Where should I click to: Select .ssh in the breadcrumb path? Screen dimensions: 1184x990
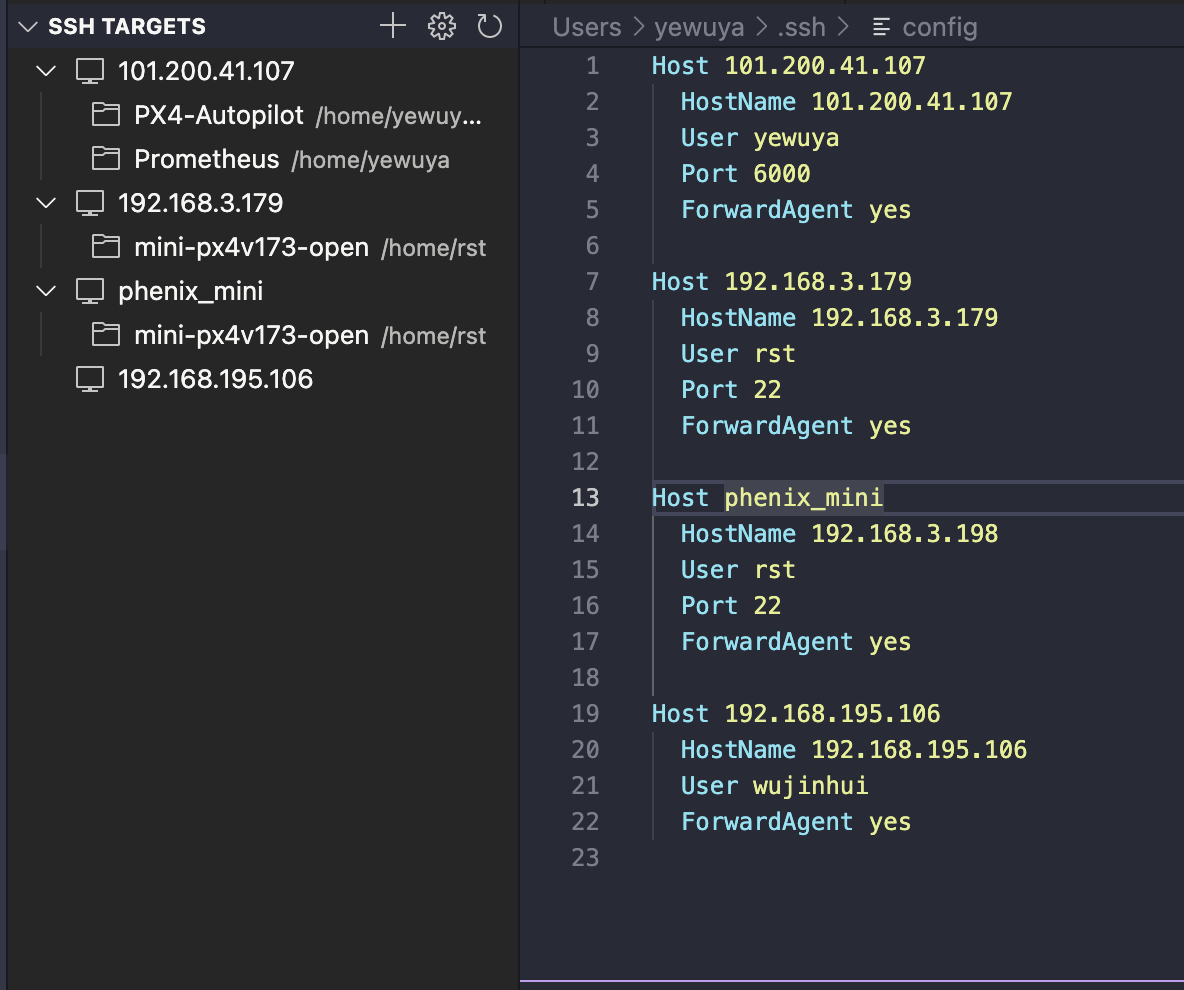pyautogui.click(x=796, y=27)
